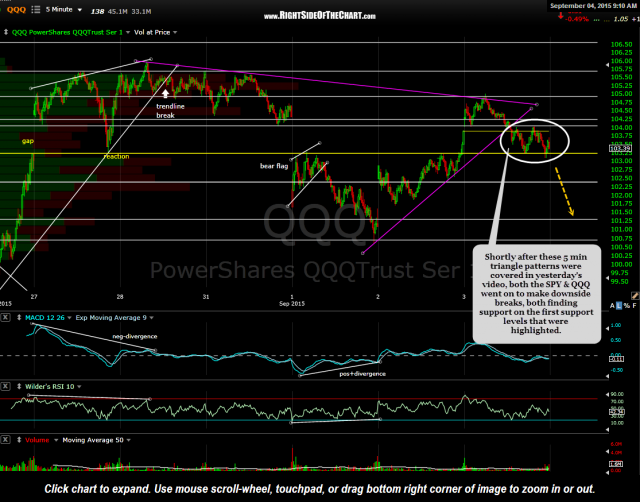Toggle the A (auto) axis scale button
Viewport: 640px width, 502px height.
[x=612, y=306]
